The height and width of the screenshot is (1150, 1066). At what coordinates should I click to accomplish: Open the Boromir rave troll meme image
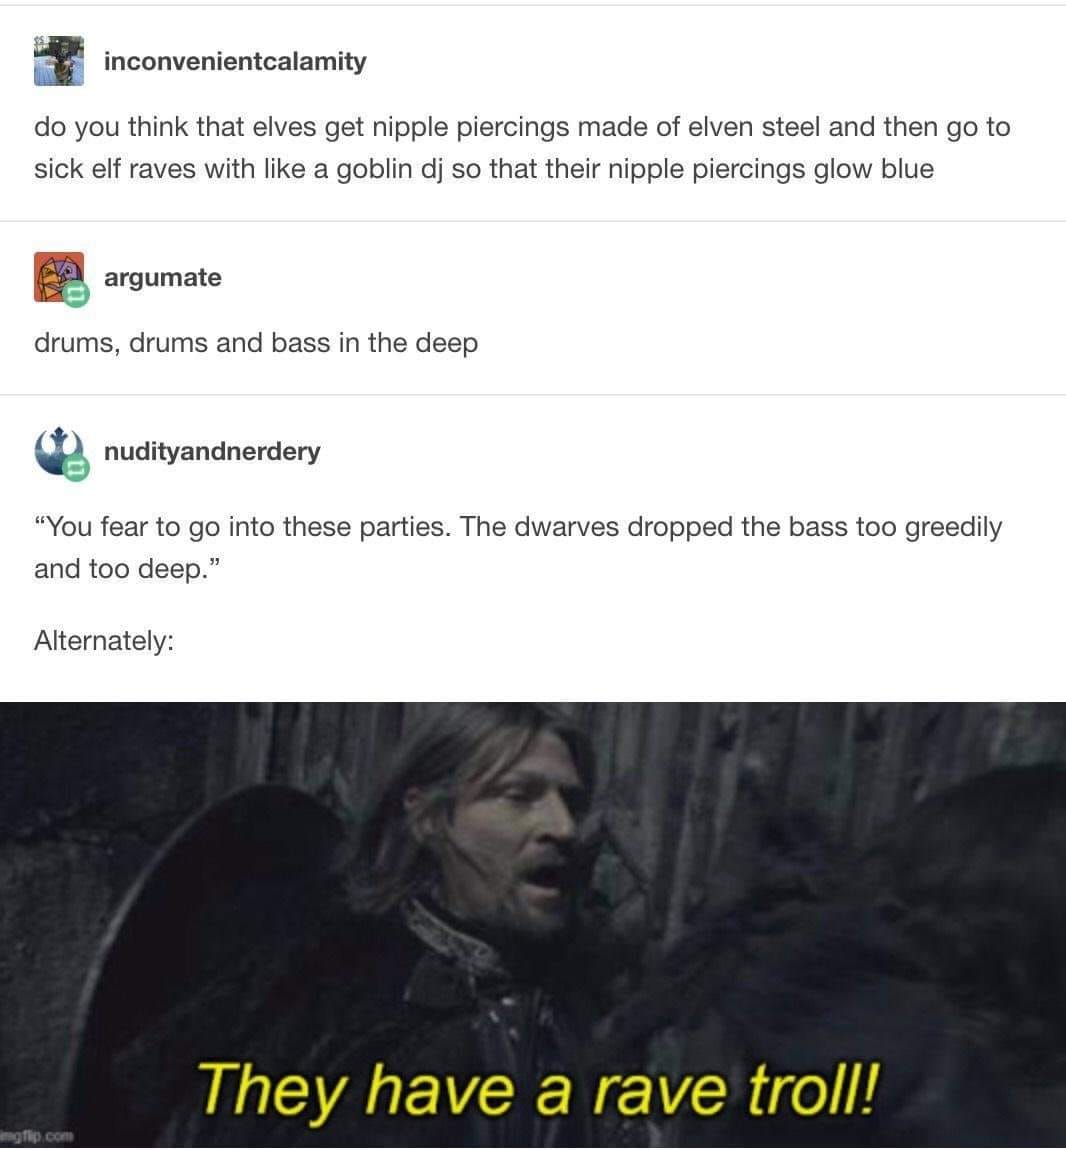click(x=533, y=925)
